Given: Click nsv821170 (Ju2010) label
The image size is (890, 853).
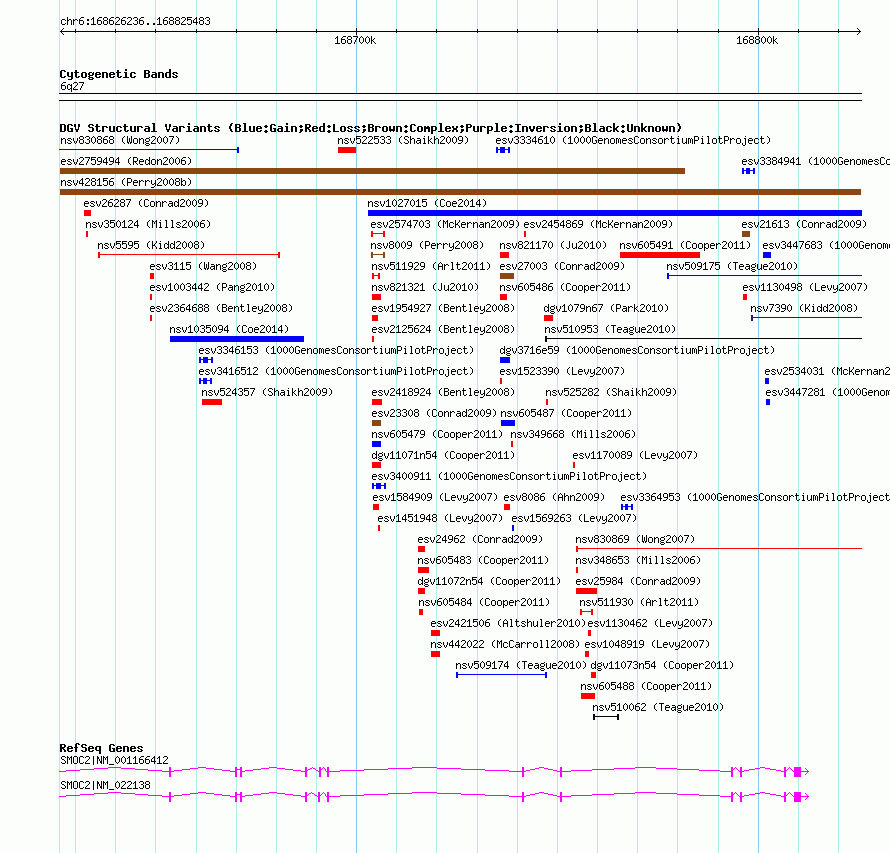Looking at the screenshot, I should point(553,245).
